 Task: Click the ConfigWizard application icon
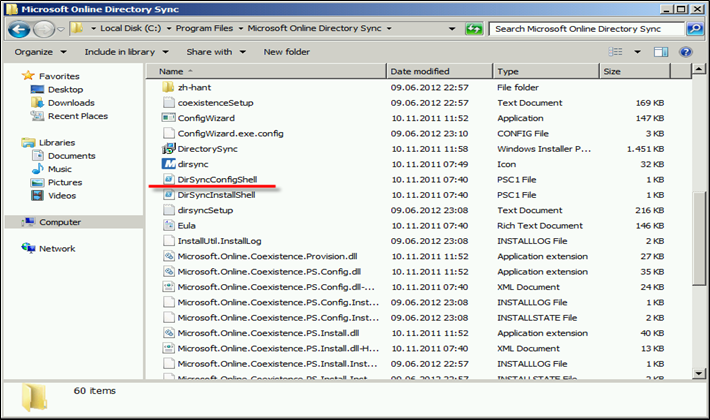(168, 118)
